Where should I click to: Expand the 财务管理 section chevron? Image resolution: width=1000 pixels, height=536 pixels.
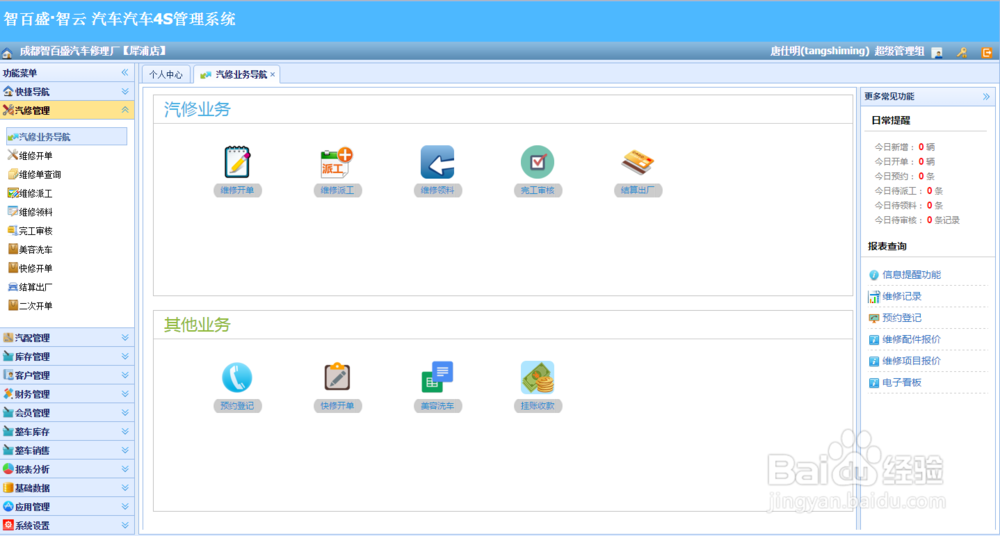125,394
